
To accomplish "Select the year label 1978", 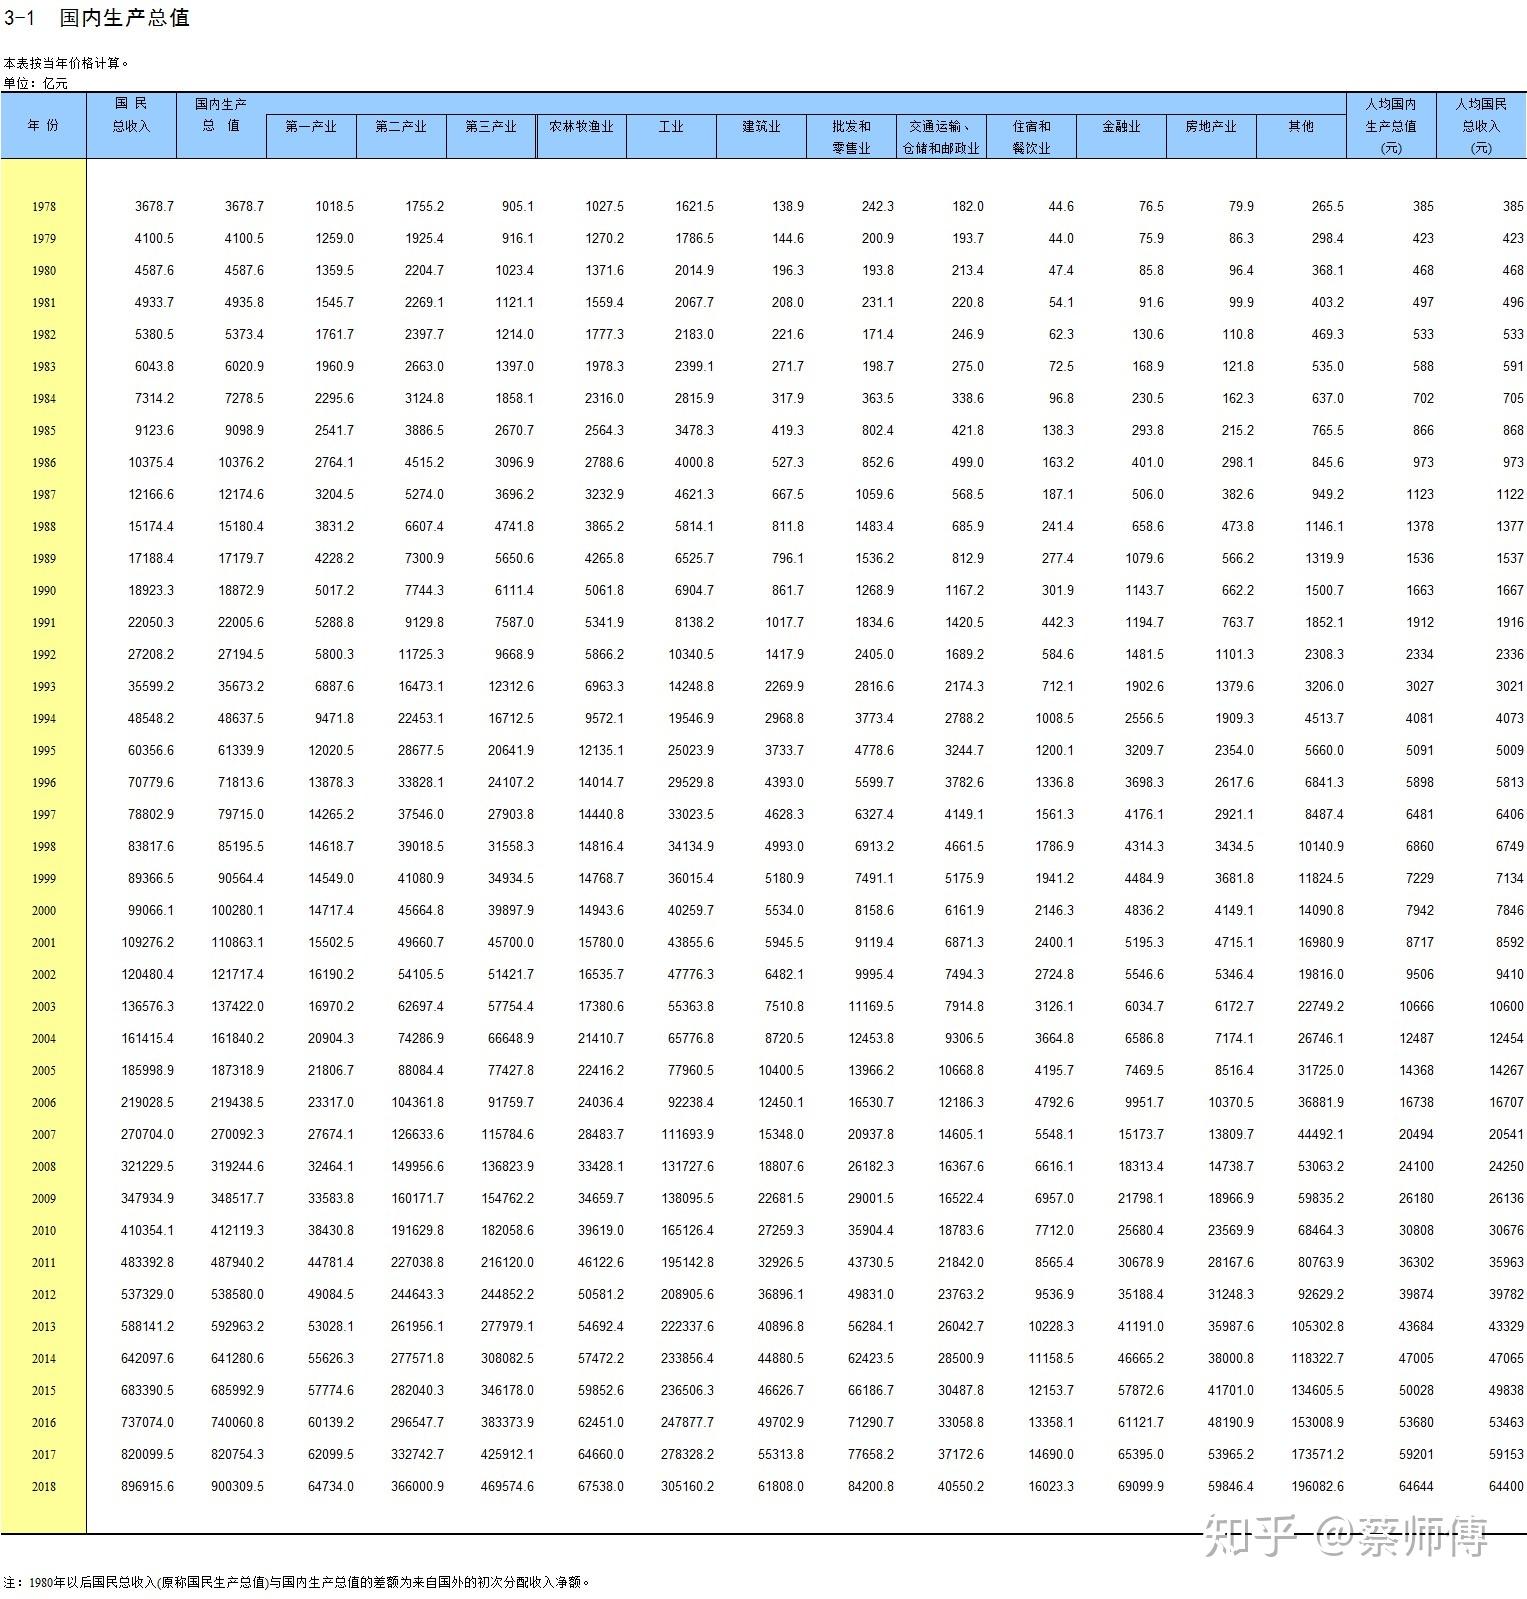I will 43,207.
